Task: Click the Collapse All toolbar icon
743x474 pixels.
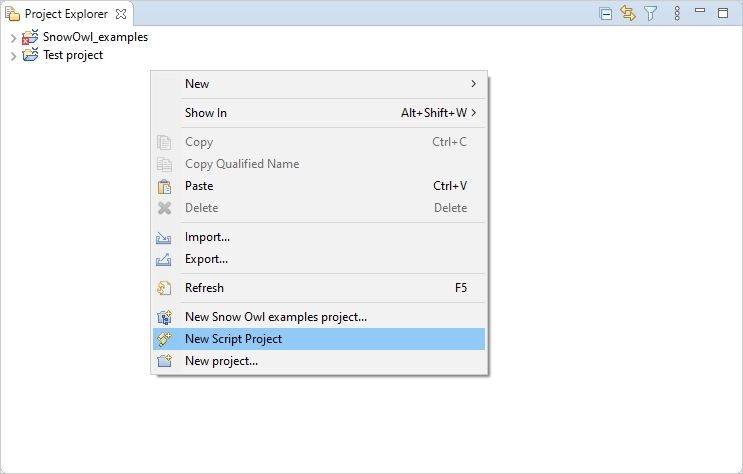Action: point(605,13)
